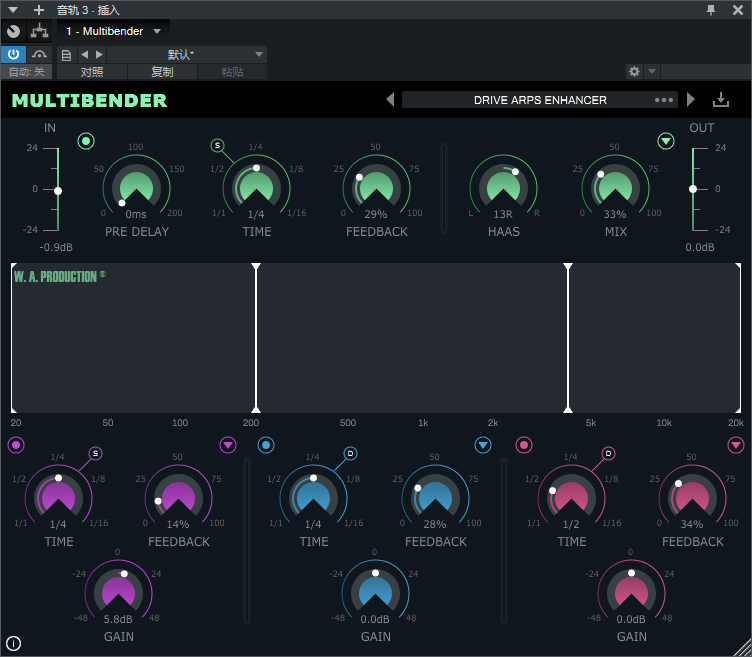Click the purple band TIME knob
The height and width of the screenshot is (657, 752).
pyautogui.click(x=58, y=498)
